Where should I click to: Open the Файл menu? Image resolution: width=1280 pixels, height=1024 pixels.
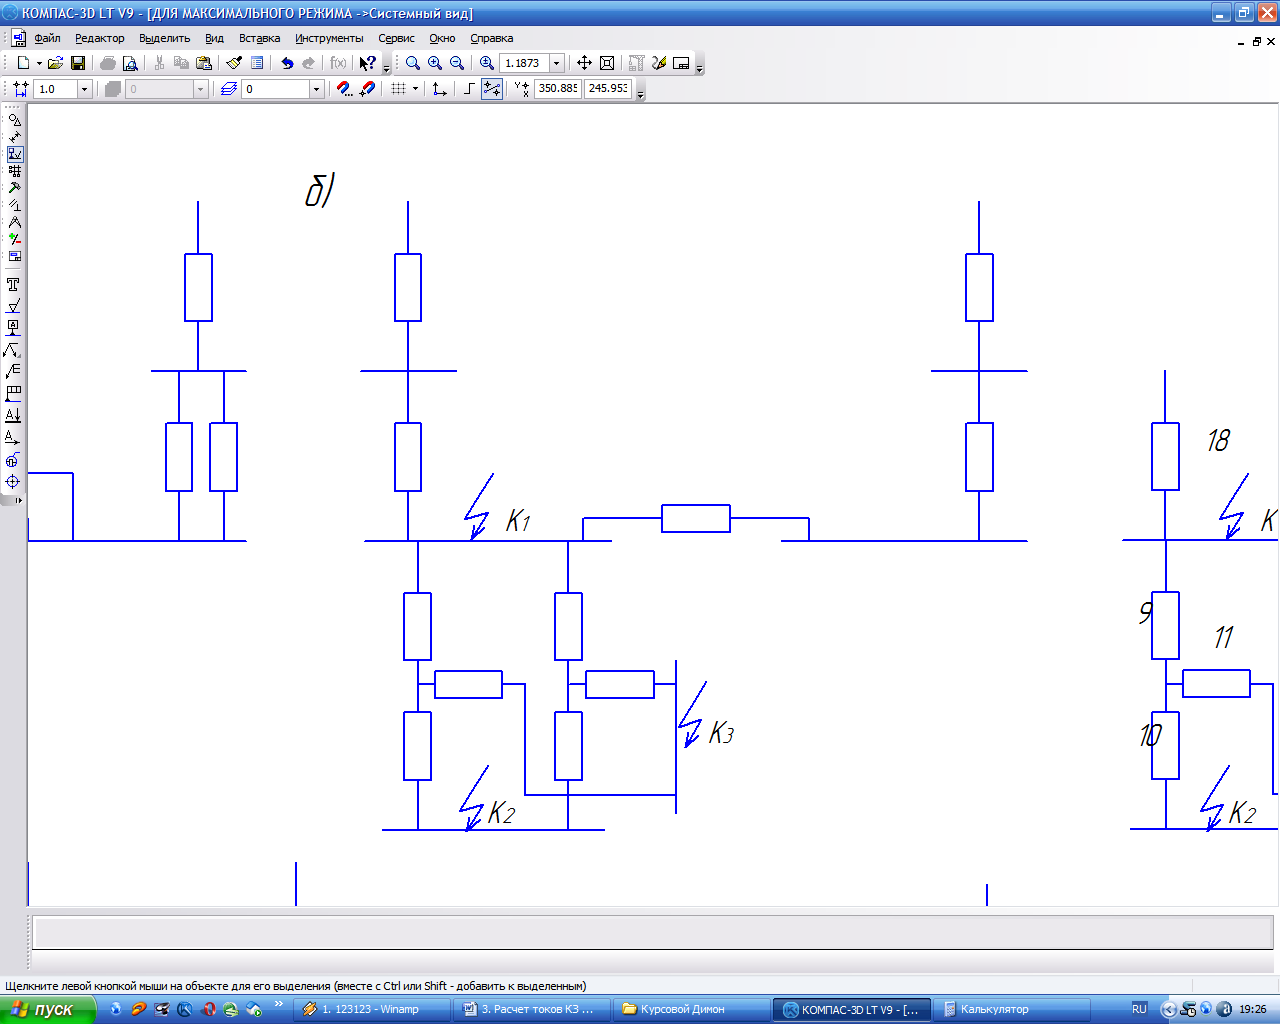pyautogui.click(x=47, y=38)
